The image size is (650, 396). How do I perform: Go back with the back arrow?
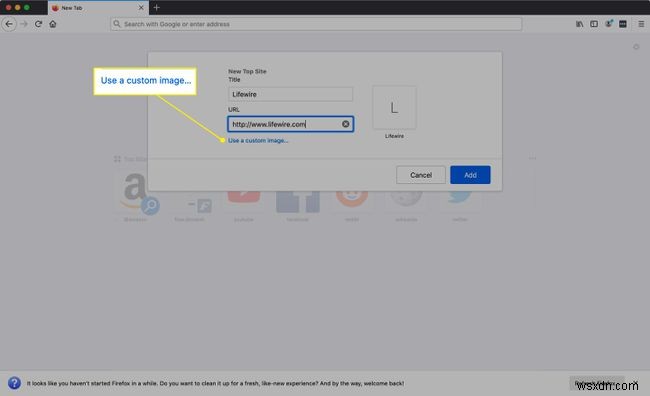coord(9,24)
